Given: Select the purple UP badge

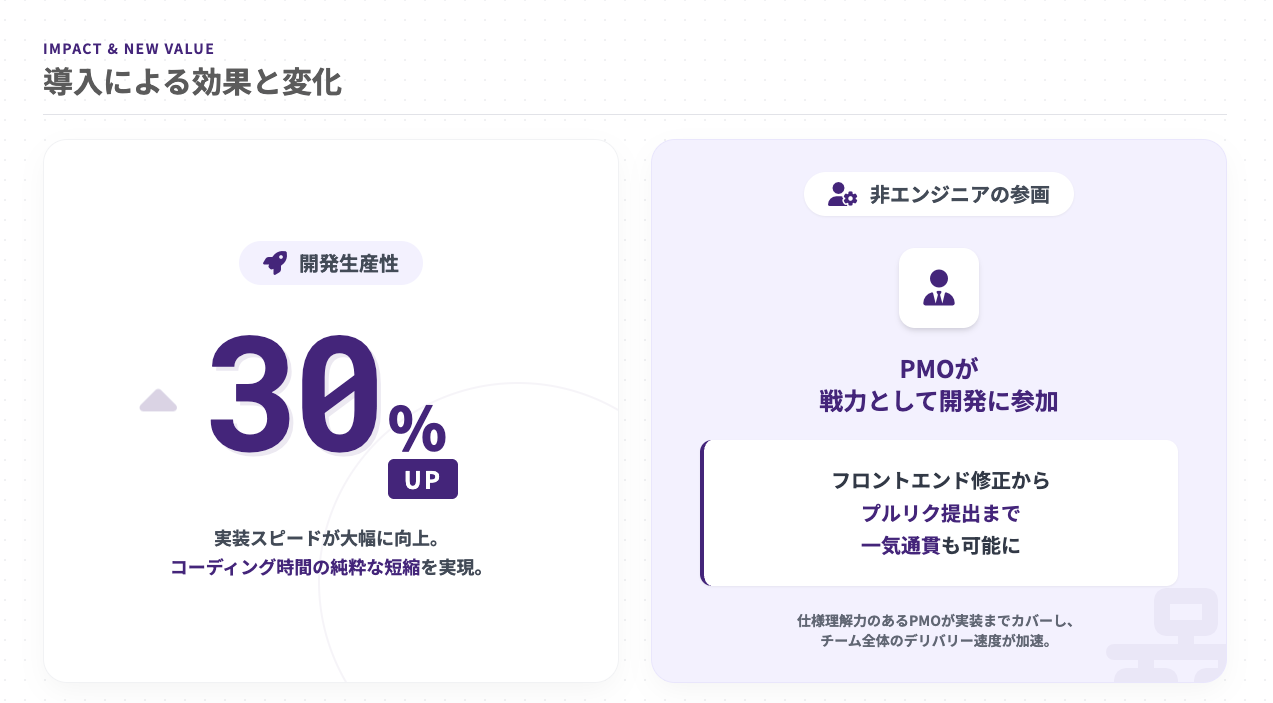Looking at the screenshot, I should coord(422,479).
